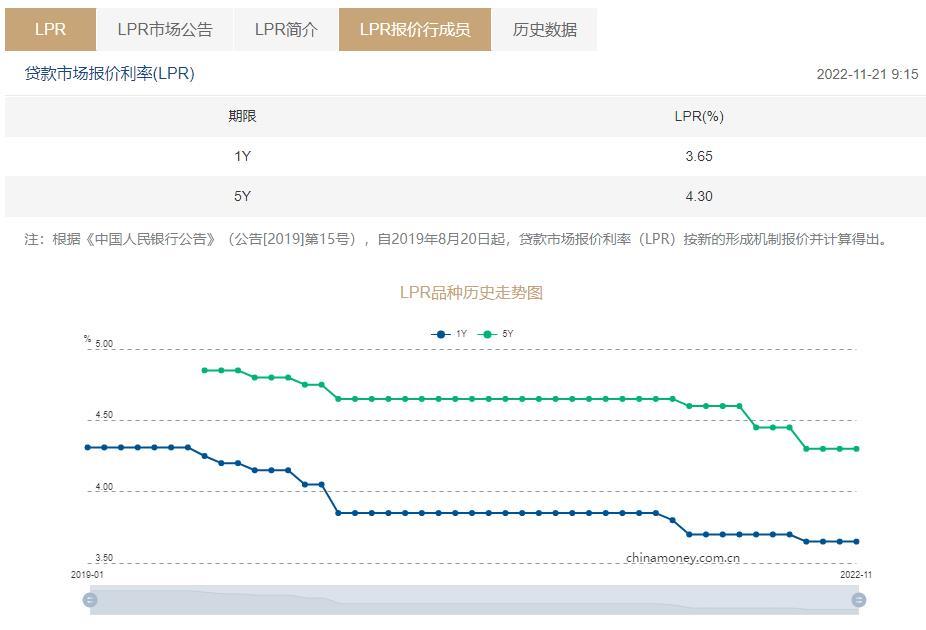Image resolution: width=926 pixels, height=630 pixels.
Task: Go to 历史数据 tab
Action: pyautogui.click(x=544, y=30)
